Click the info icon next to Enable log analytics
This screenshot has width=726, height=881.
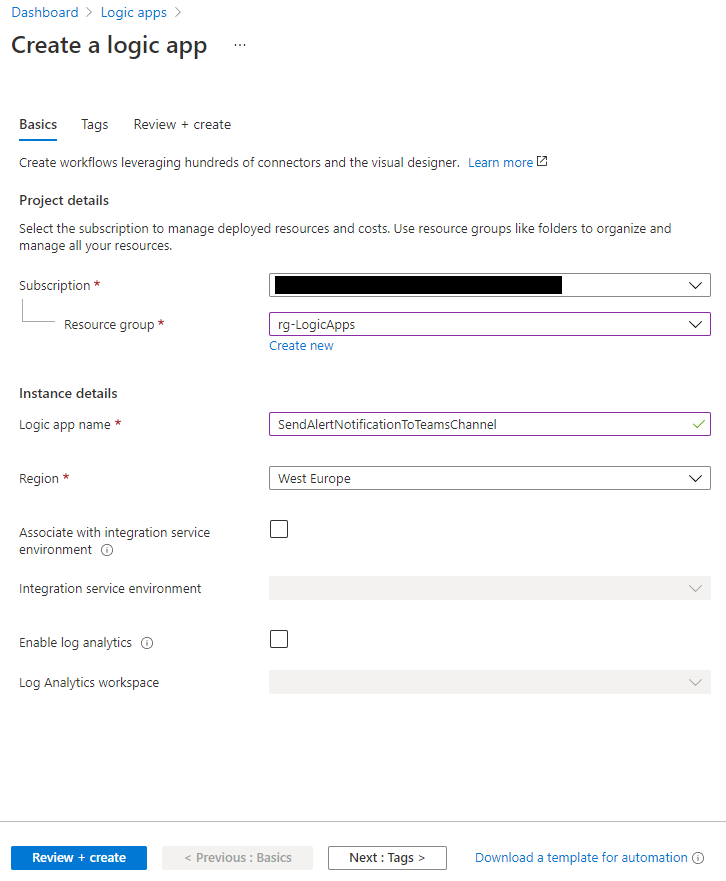pyautogui.click(x=147, y=643)
